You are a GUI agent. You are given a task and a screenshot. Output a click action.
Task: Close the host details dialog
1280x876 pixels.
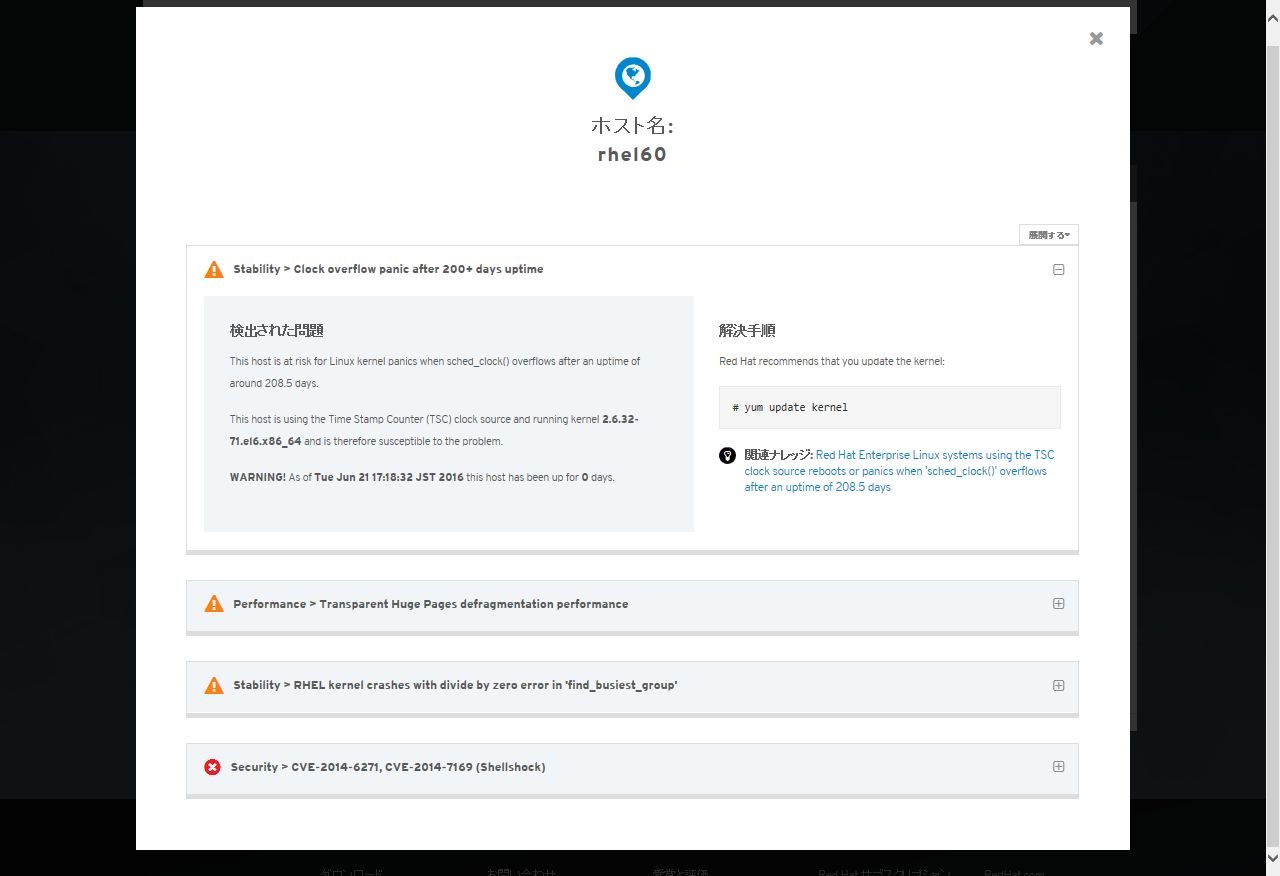pyautogui.click(x=1096, y=38)
